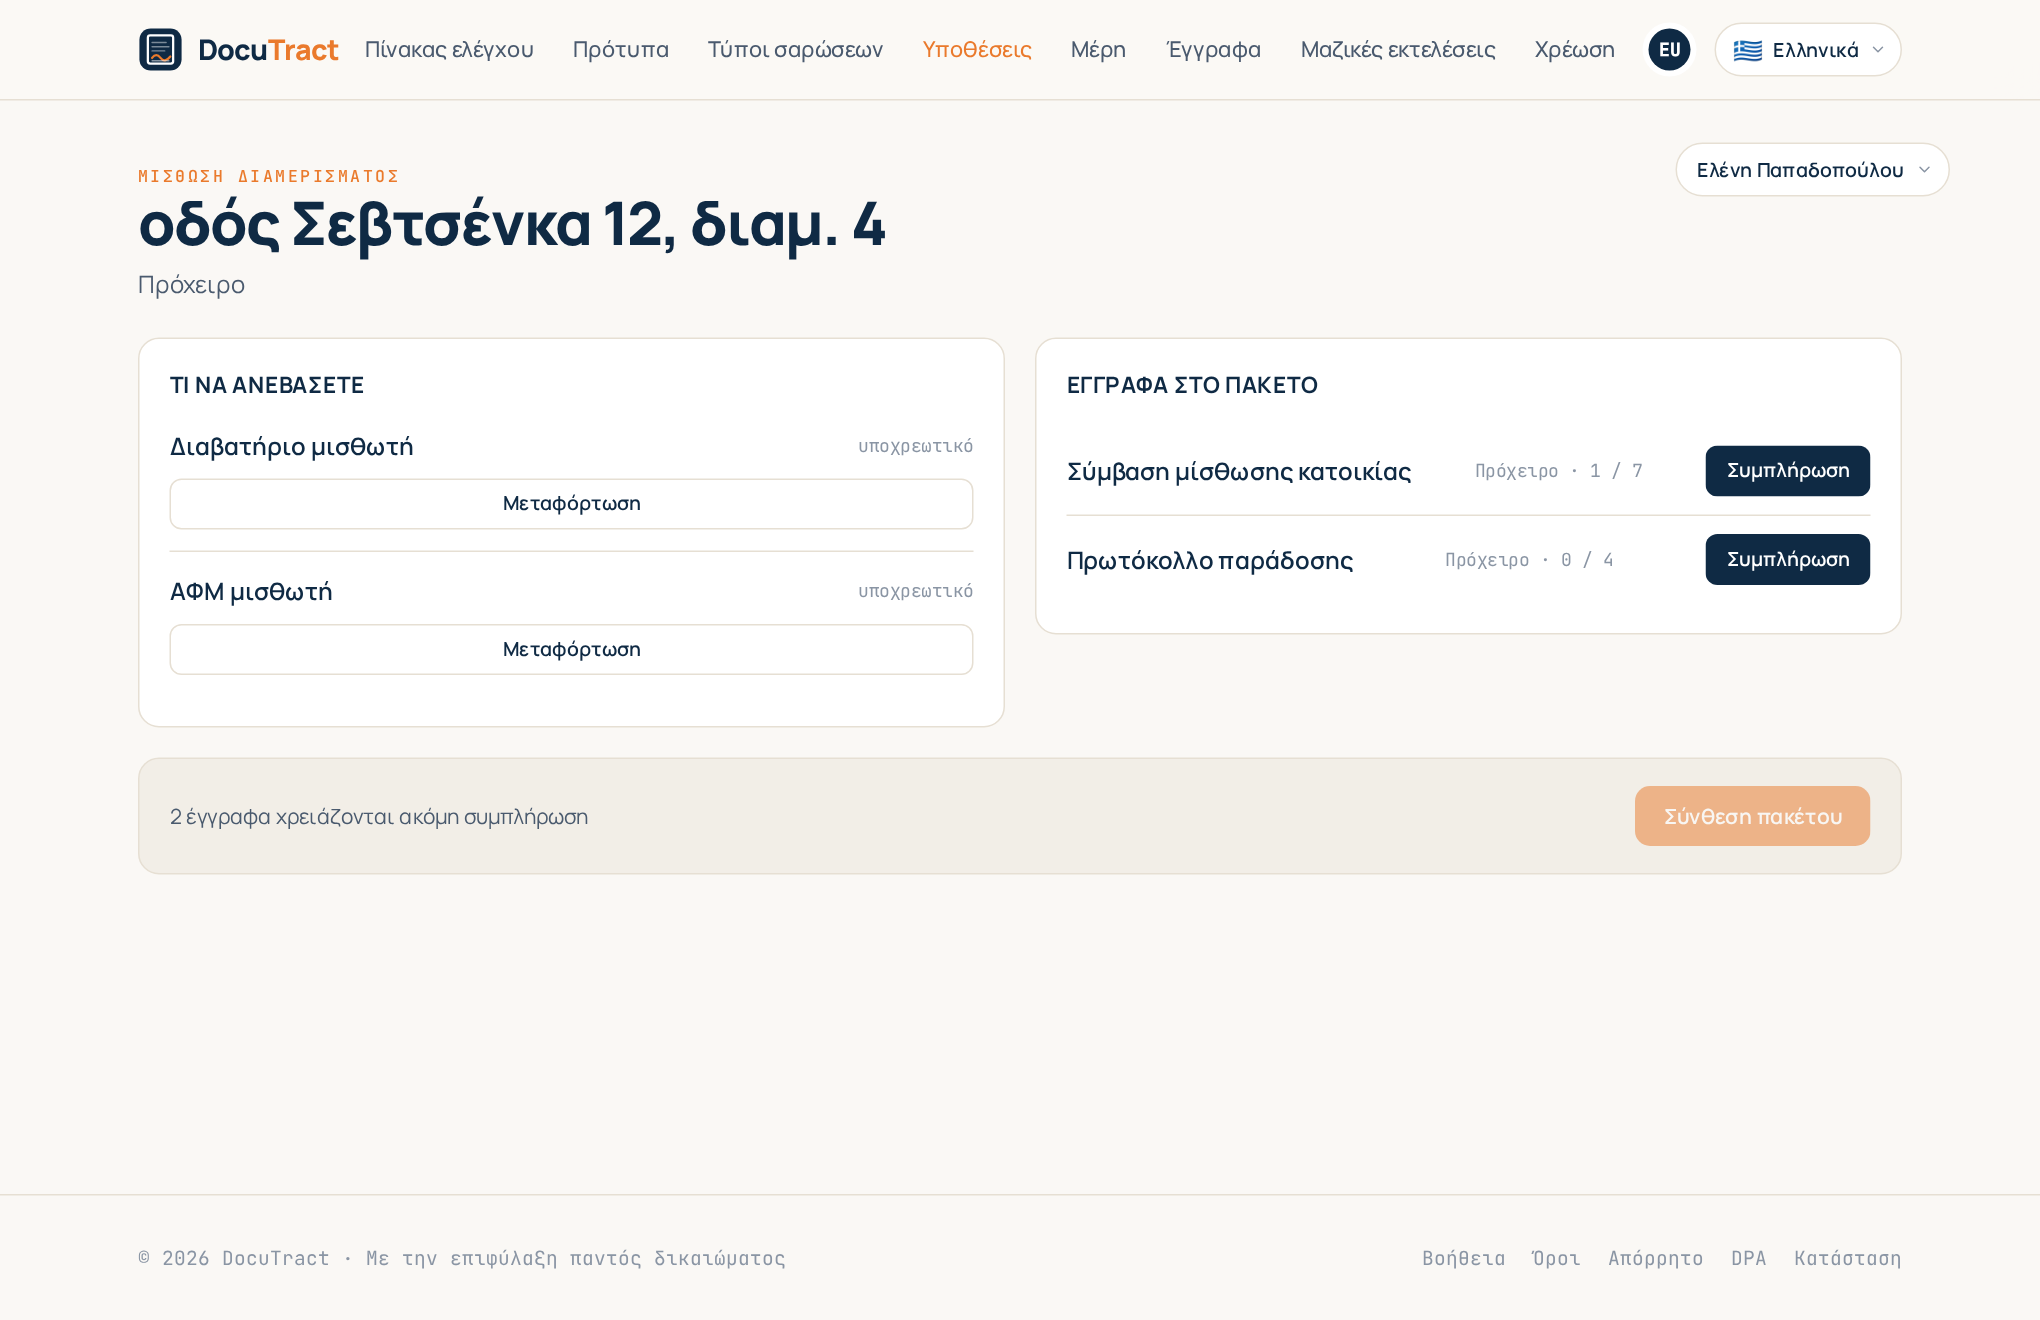Click the Greek flag icon
Screen dimensions: 2040x1320
(1747, 50)
